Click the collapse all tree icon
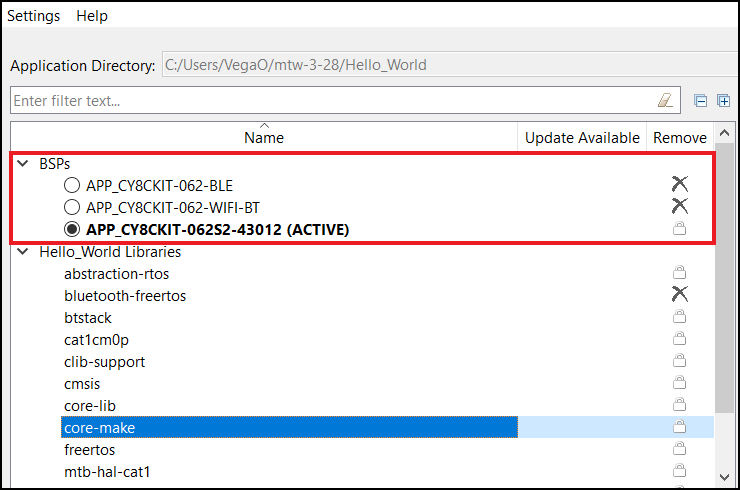This screenshot has width=740, height=490. 700,101
